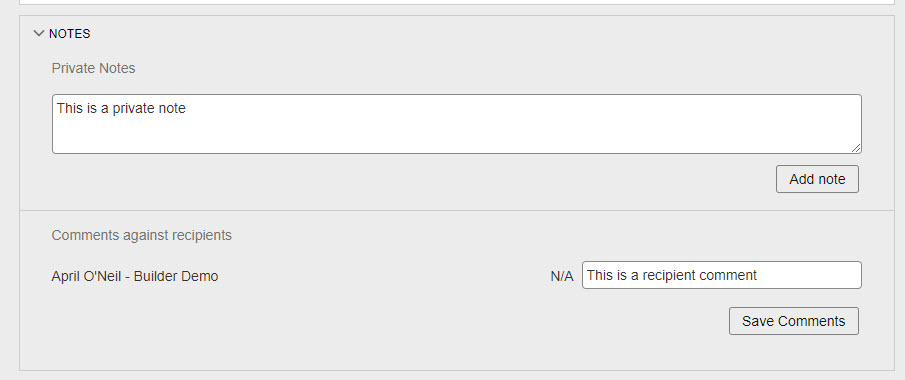Image resolution: width=905 pixels, height=380 pixels.
Task: Click the word "comment" in recipient input
Action: click(x=728, y=275)
